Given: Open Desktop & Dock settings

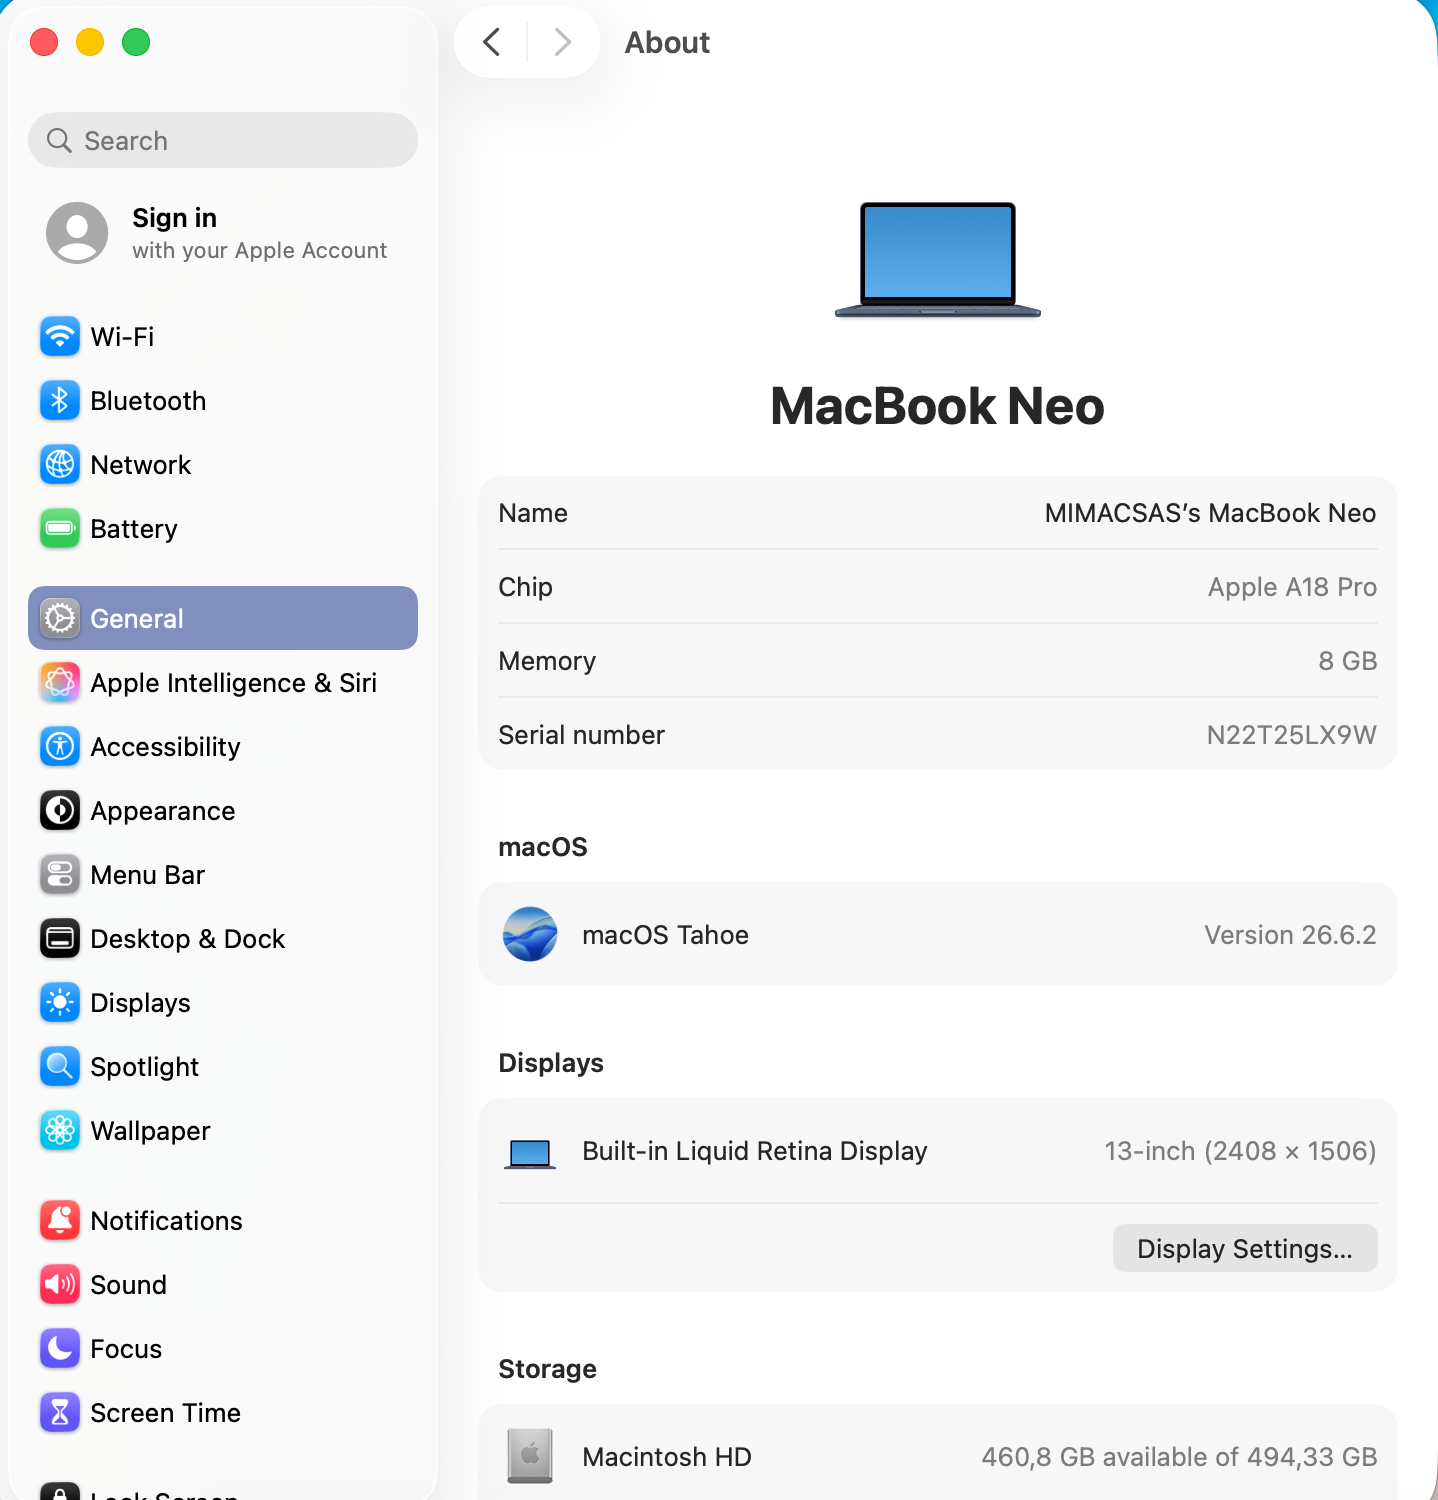Looking at the screenshot, I should [223, 939].
